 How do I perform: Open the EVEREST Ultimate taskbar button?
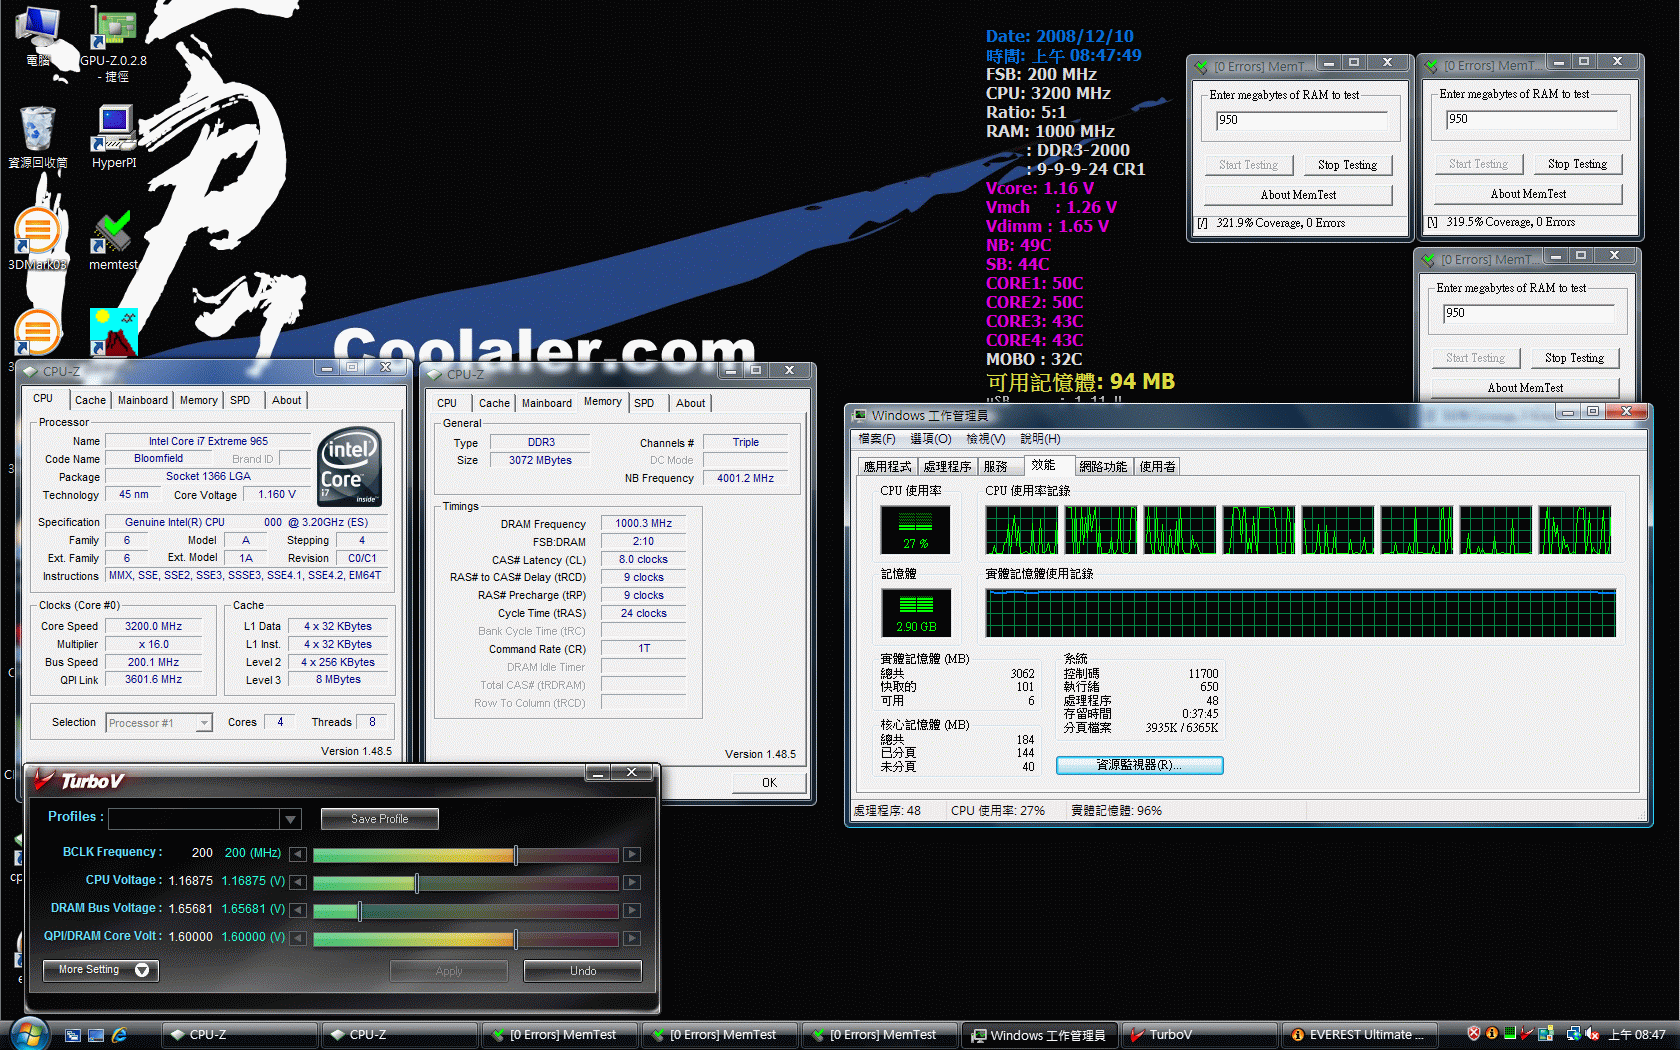1359,1035
